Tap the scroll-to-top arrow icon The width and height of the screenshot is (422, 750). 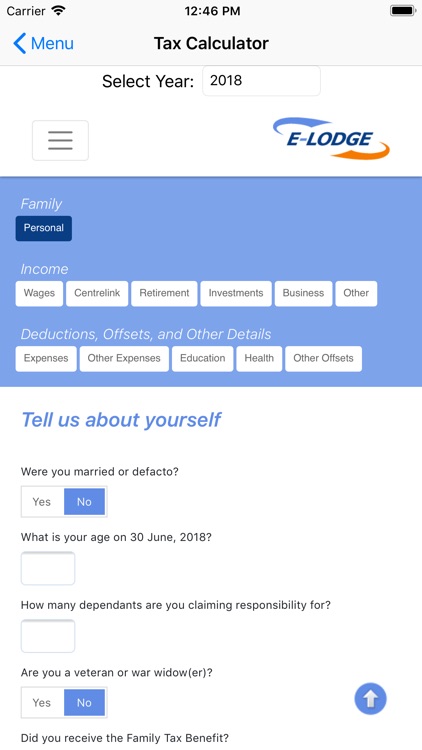pyautogui.click(x=370, y=699)
